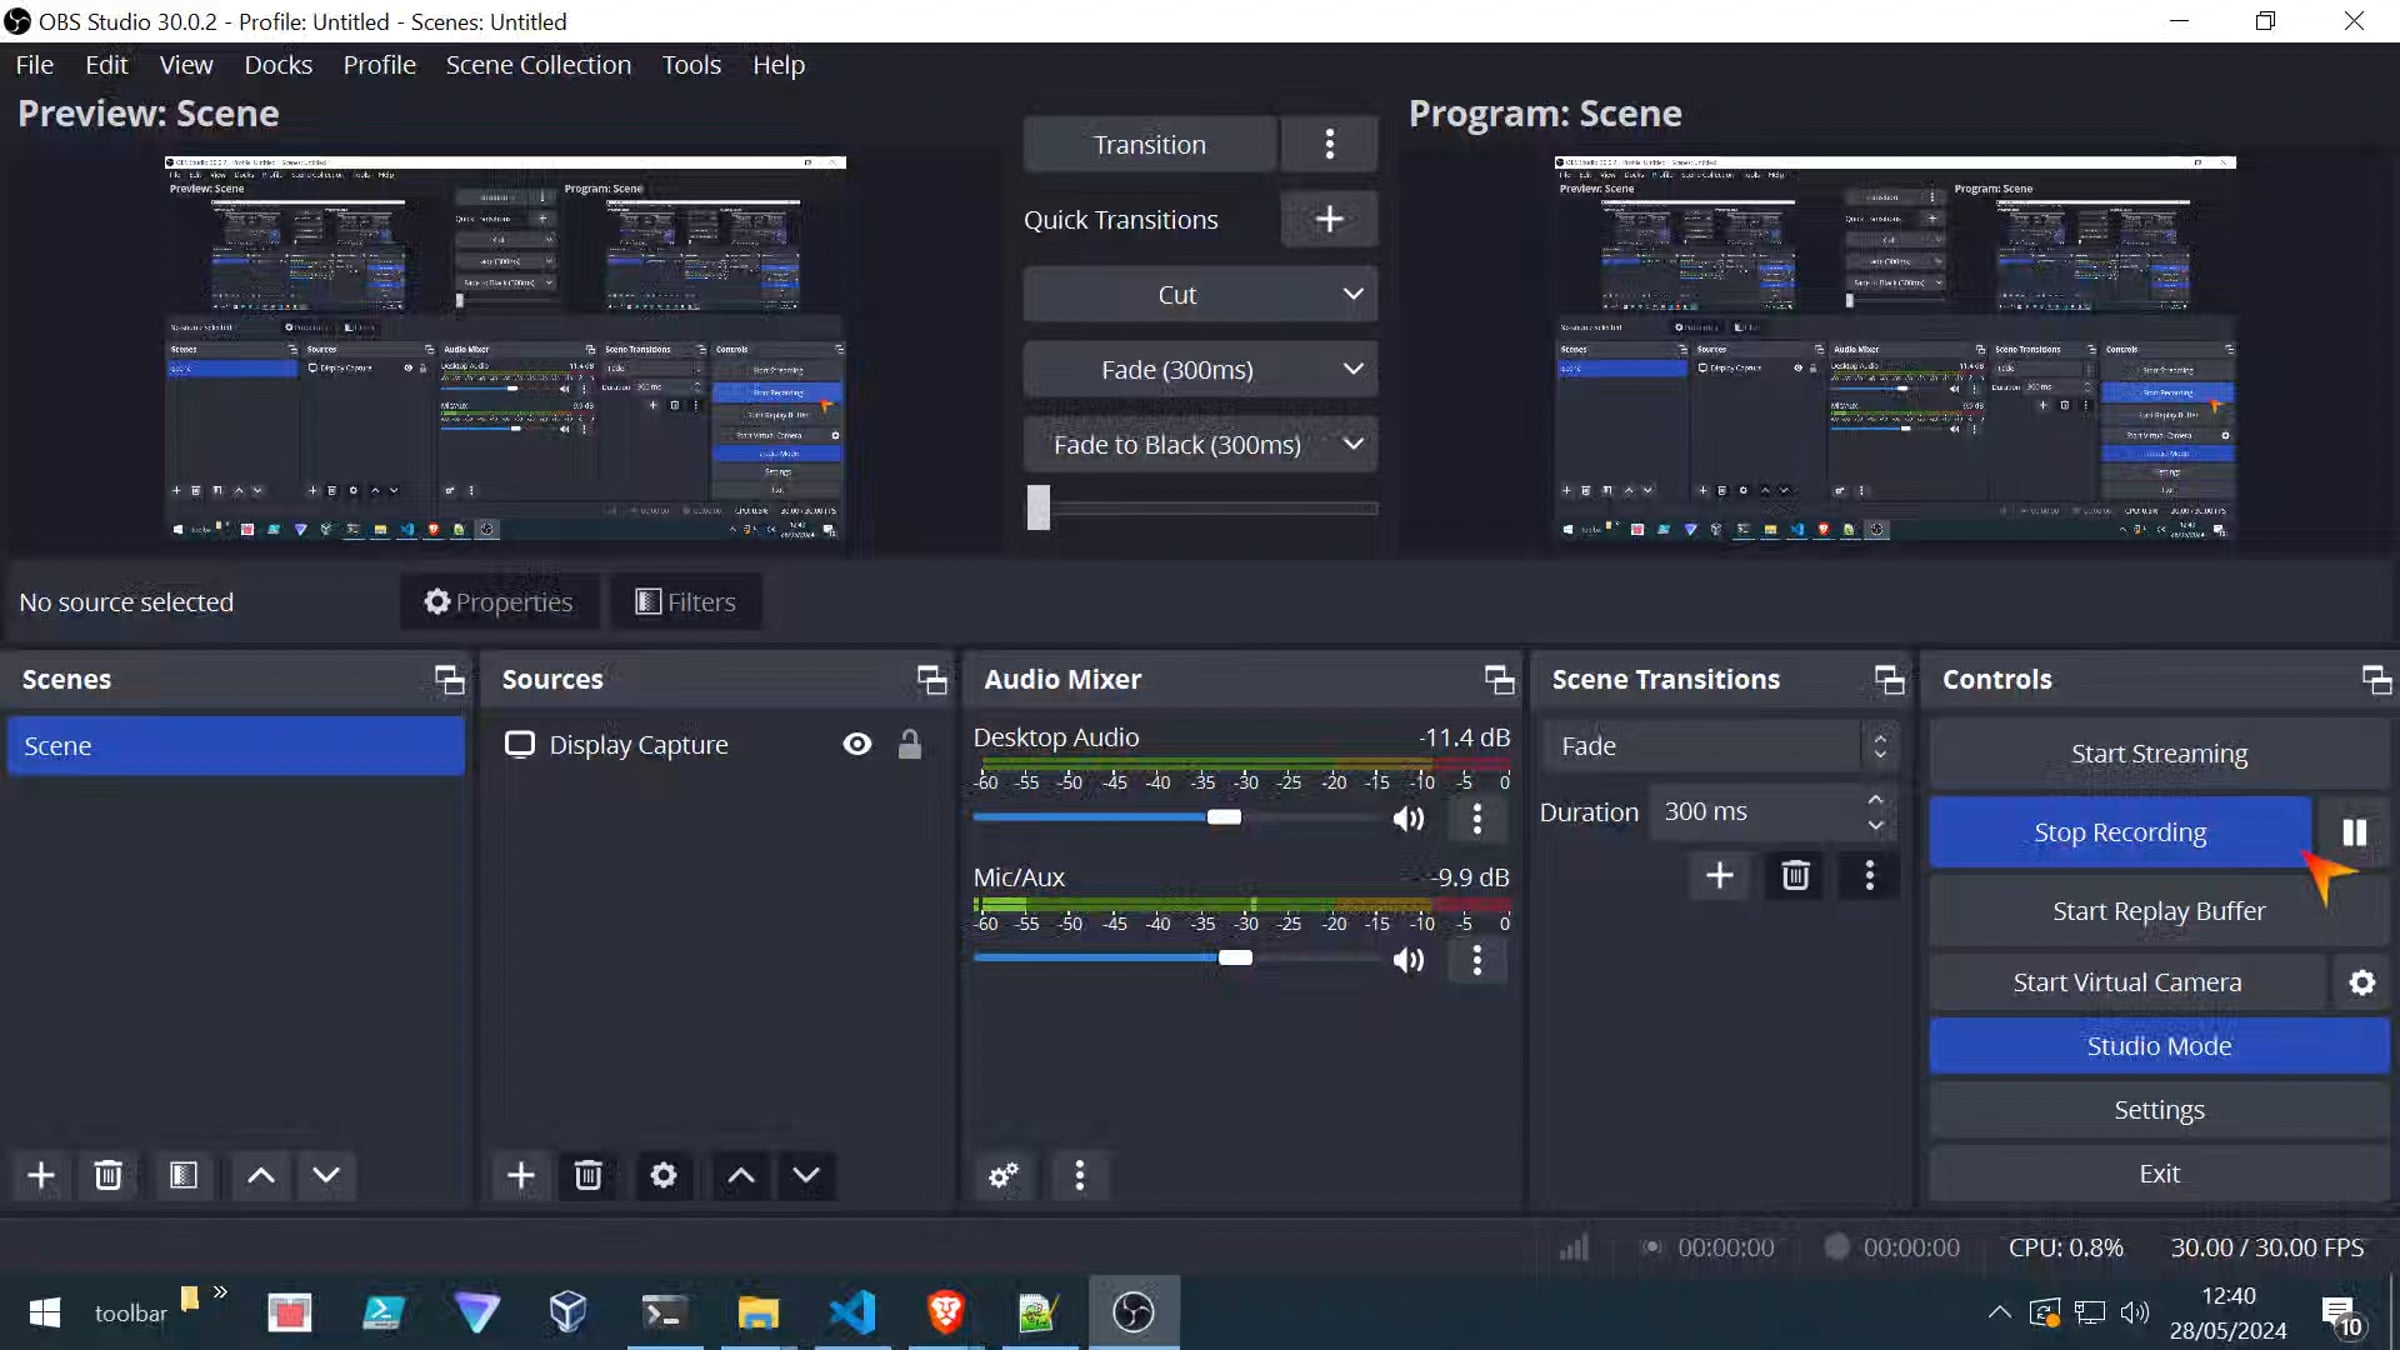
Task: Add a new source
Action: coord(521,1175)
